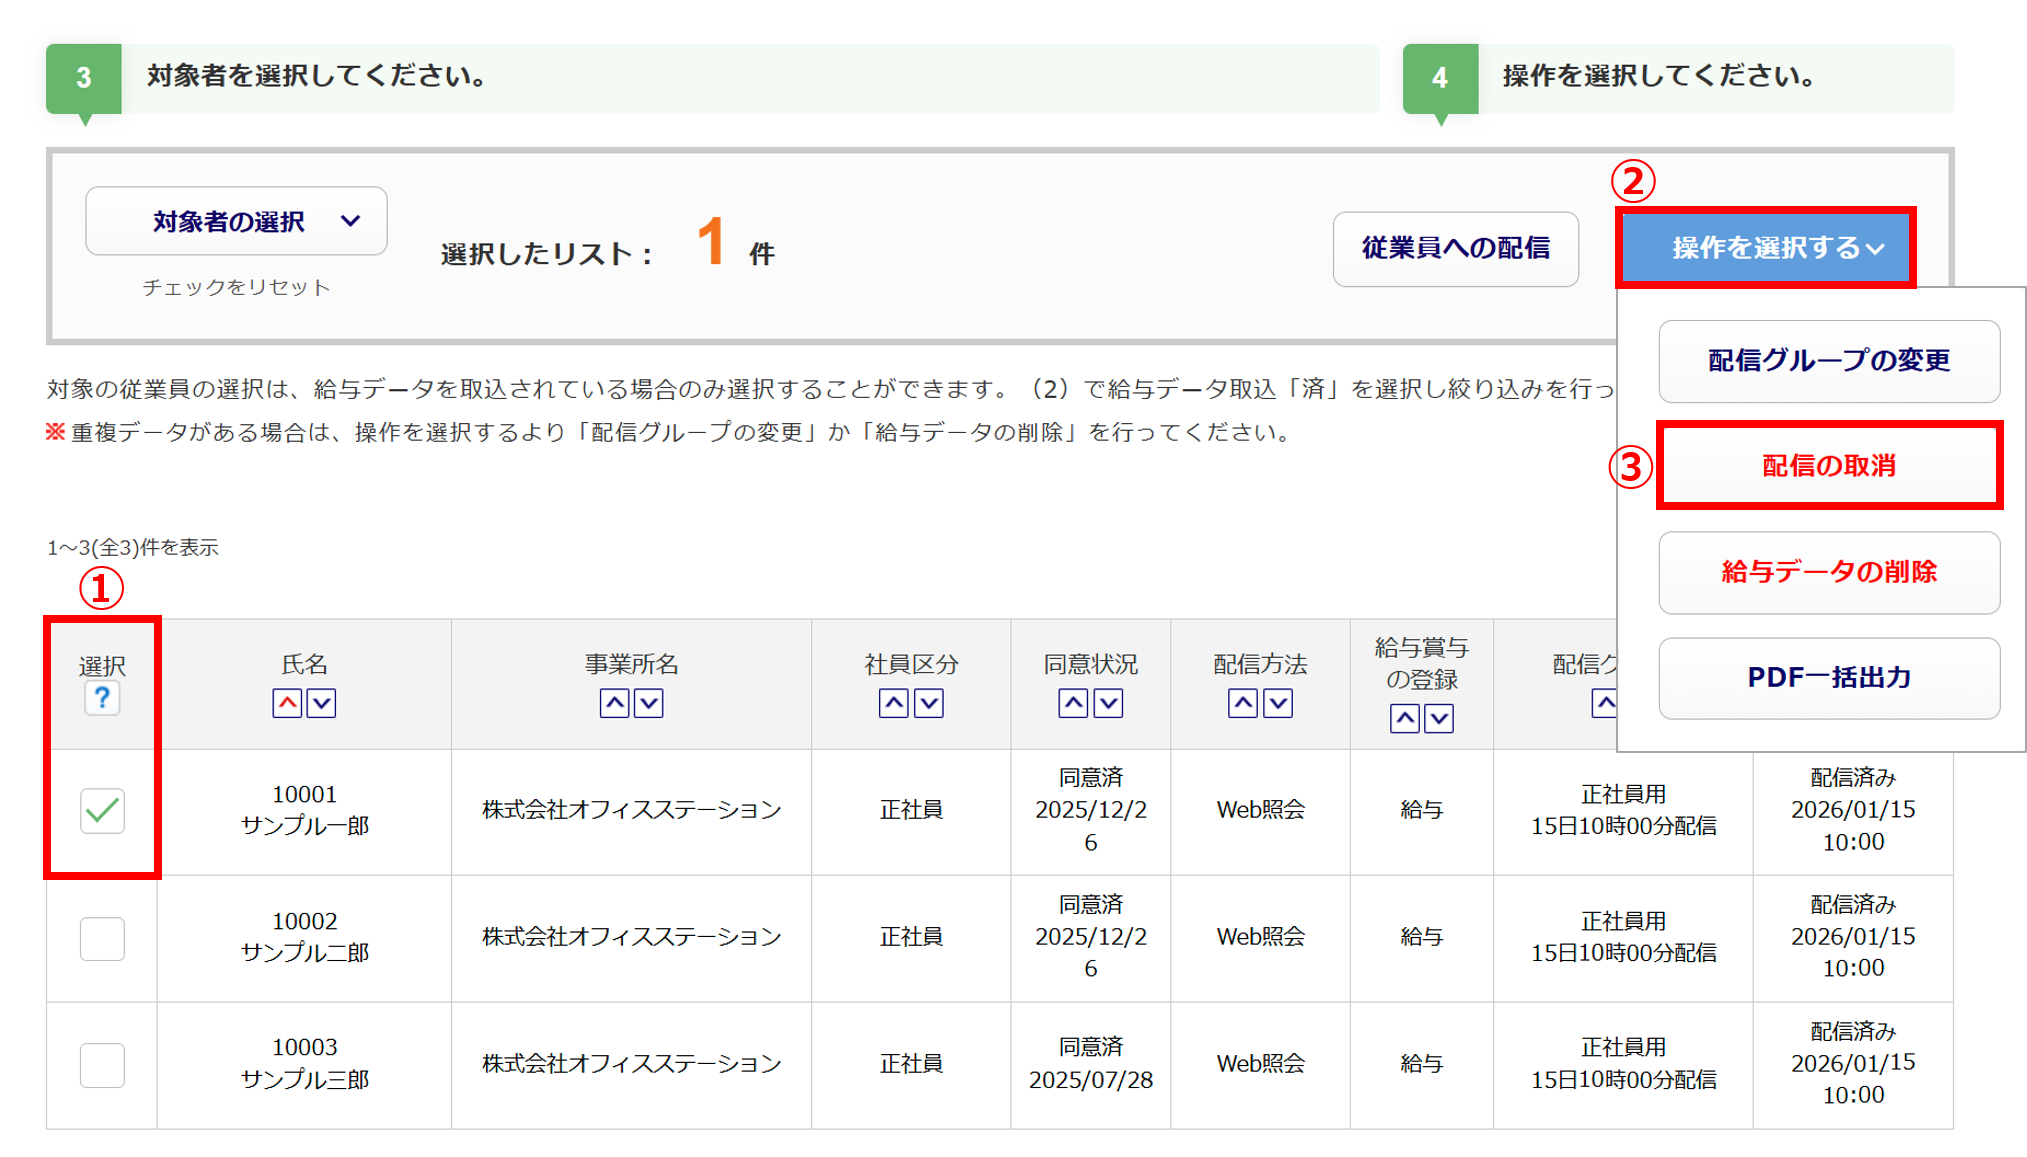This screenshot has width=2027, height=1157.
Task: Uncheck the checkbox for サンプル一郎
Action: coord(102,811)
